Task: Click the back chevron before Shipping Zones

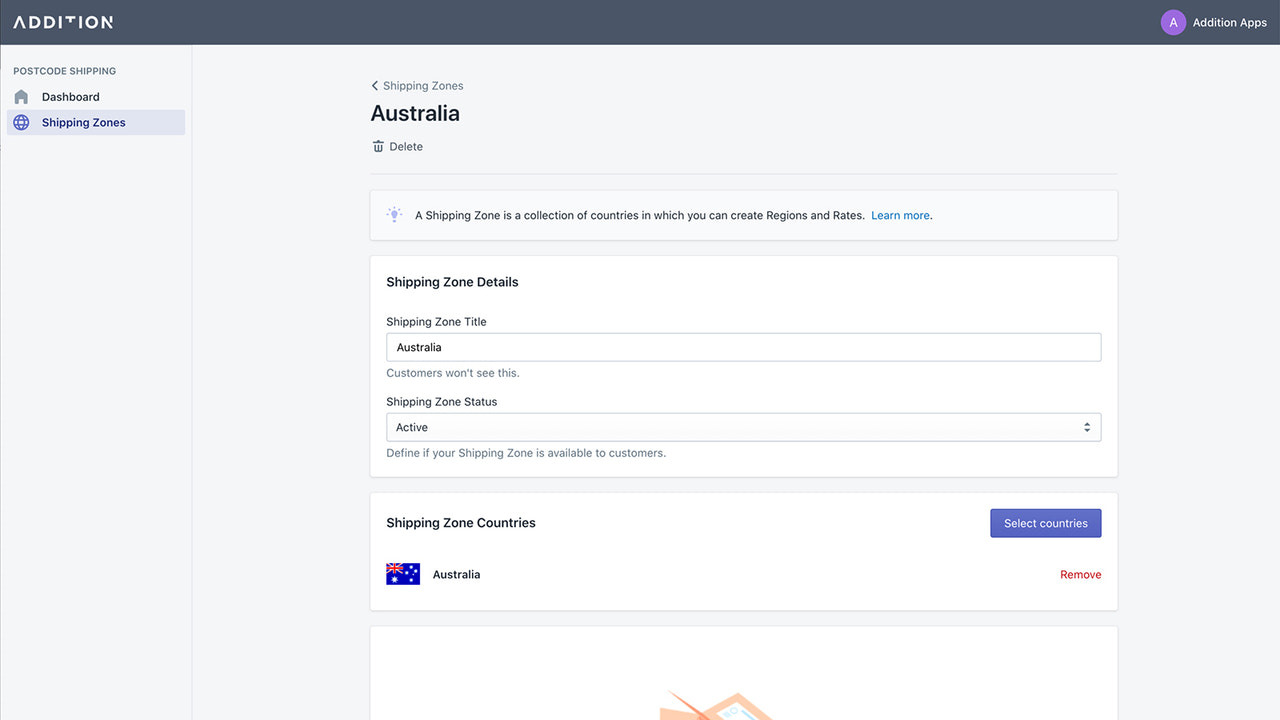Action: point(375,85)
